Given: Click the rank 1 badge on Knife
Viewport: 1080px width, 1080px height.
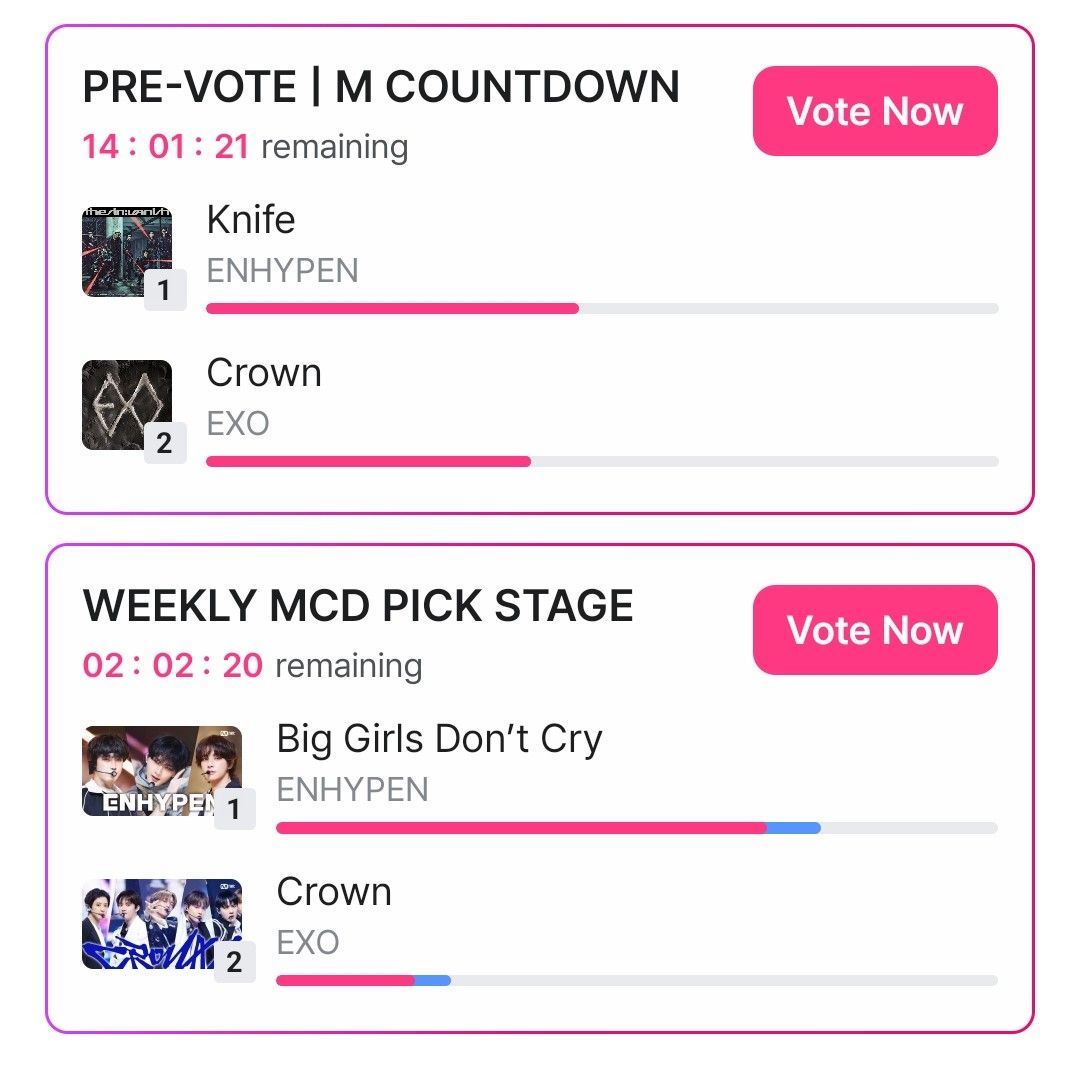Looking at the screenshot, I should pos(165,291).
